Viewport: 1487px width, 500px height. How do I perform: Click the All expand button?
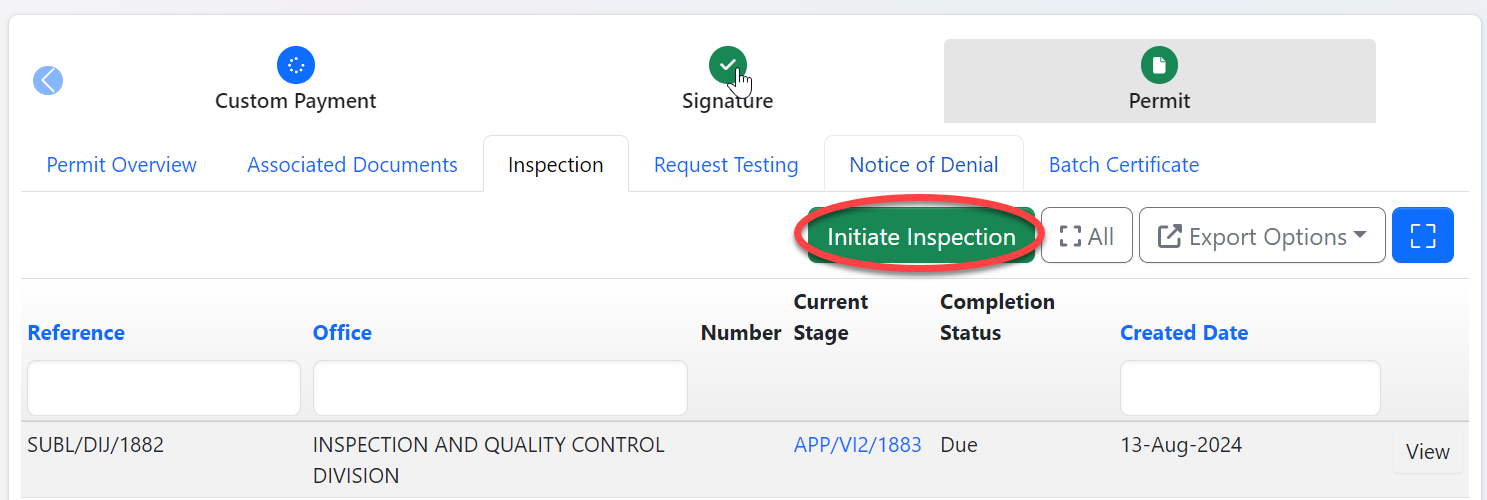(x=1086, y=236)
